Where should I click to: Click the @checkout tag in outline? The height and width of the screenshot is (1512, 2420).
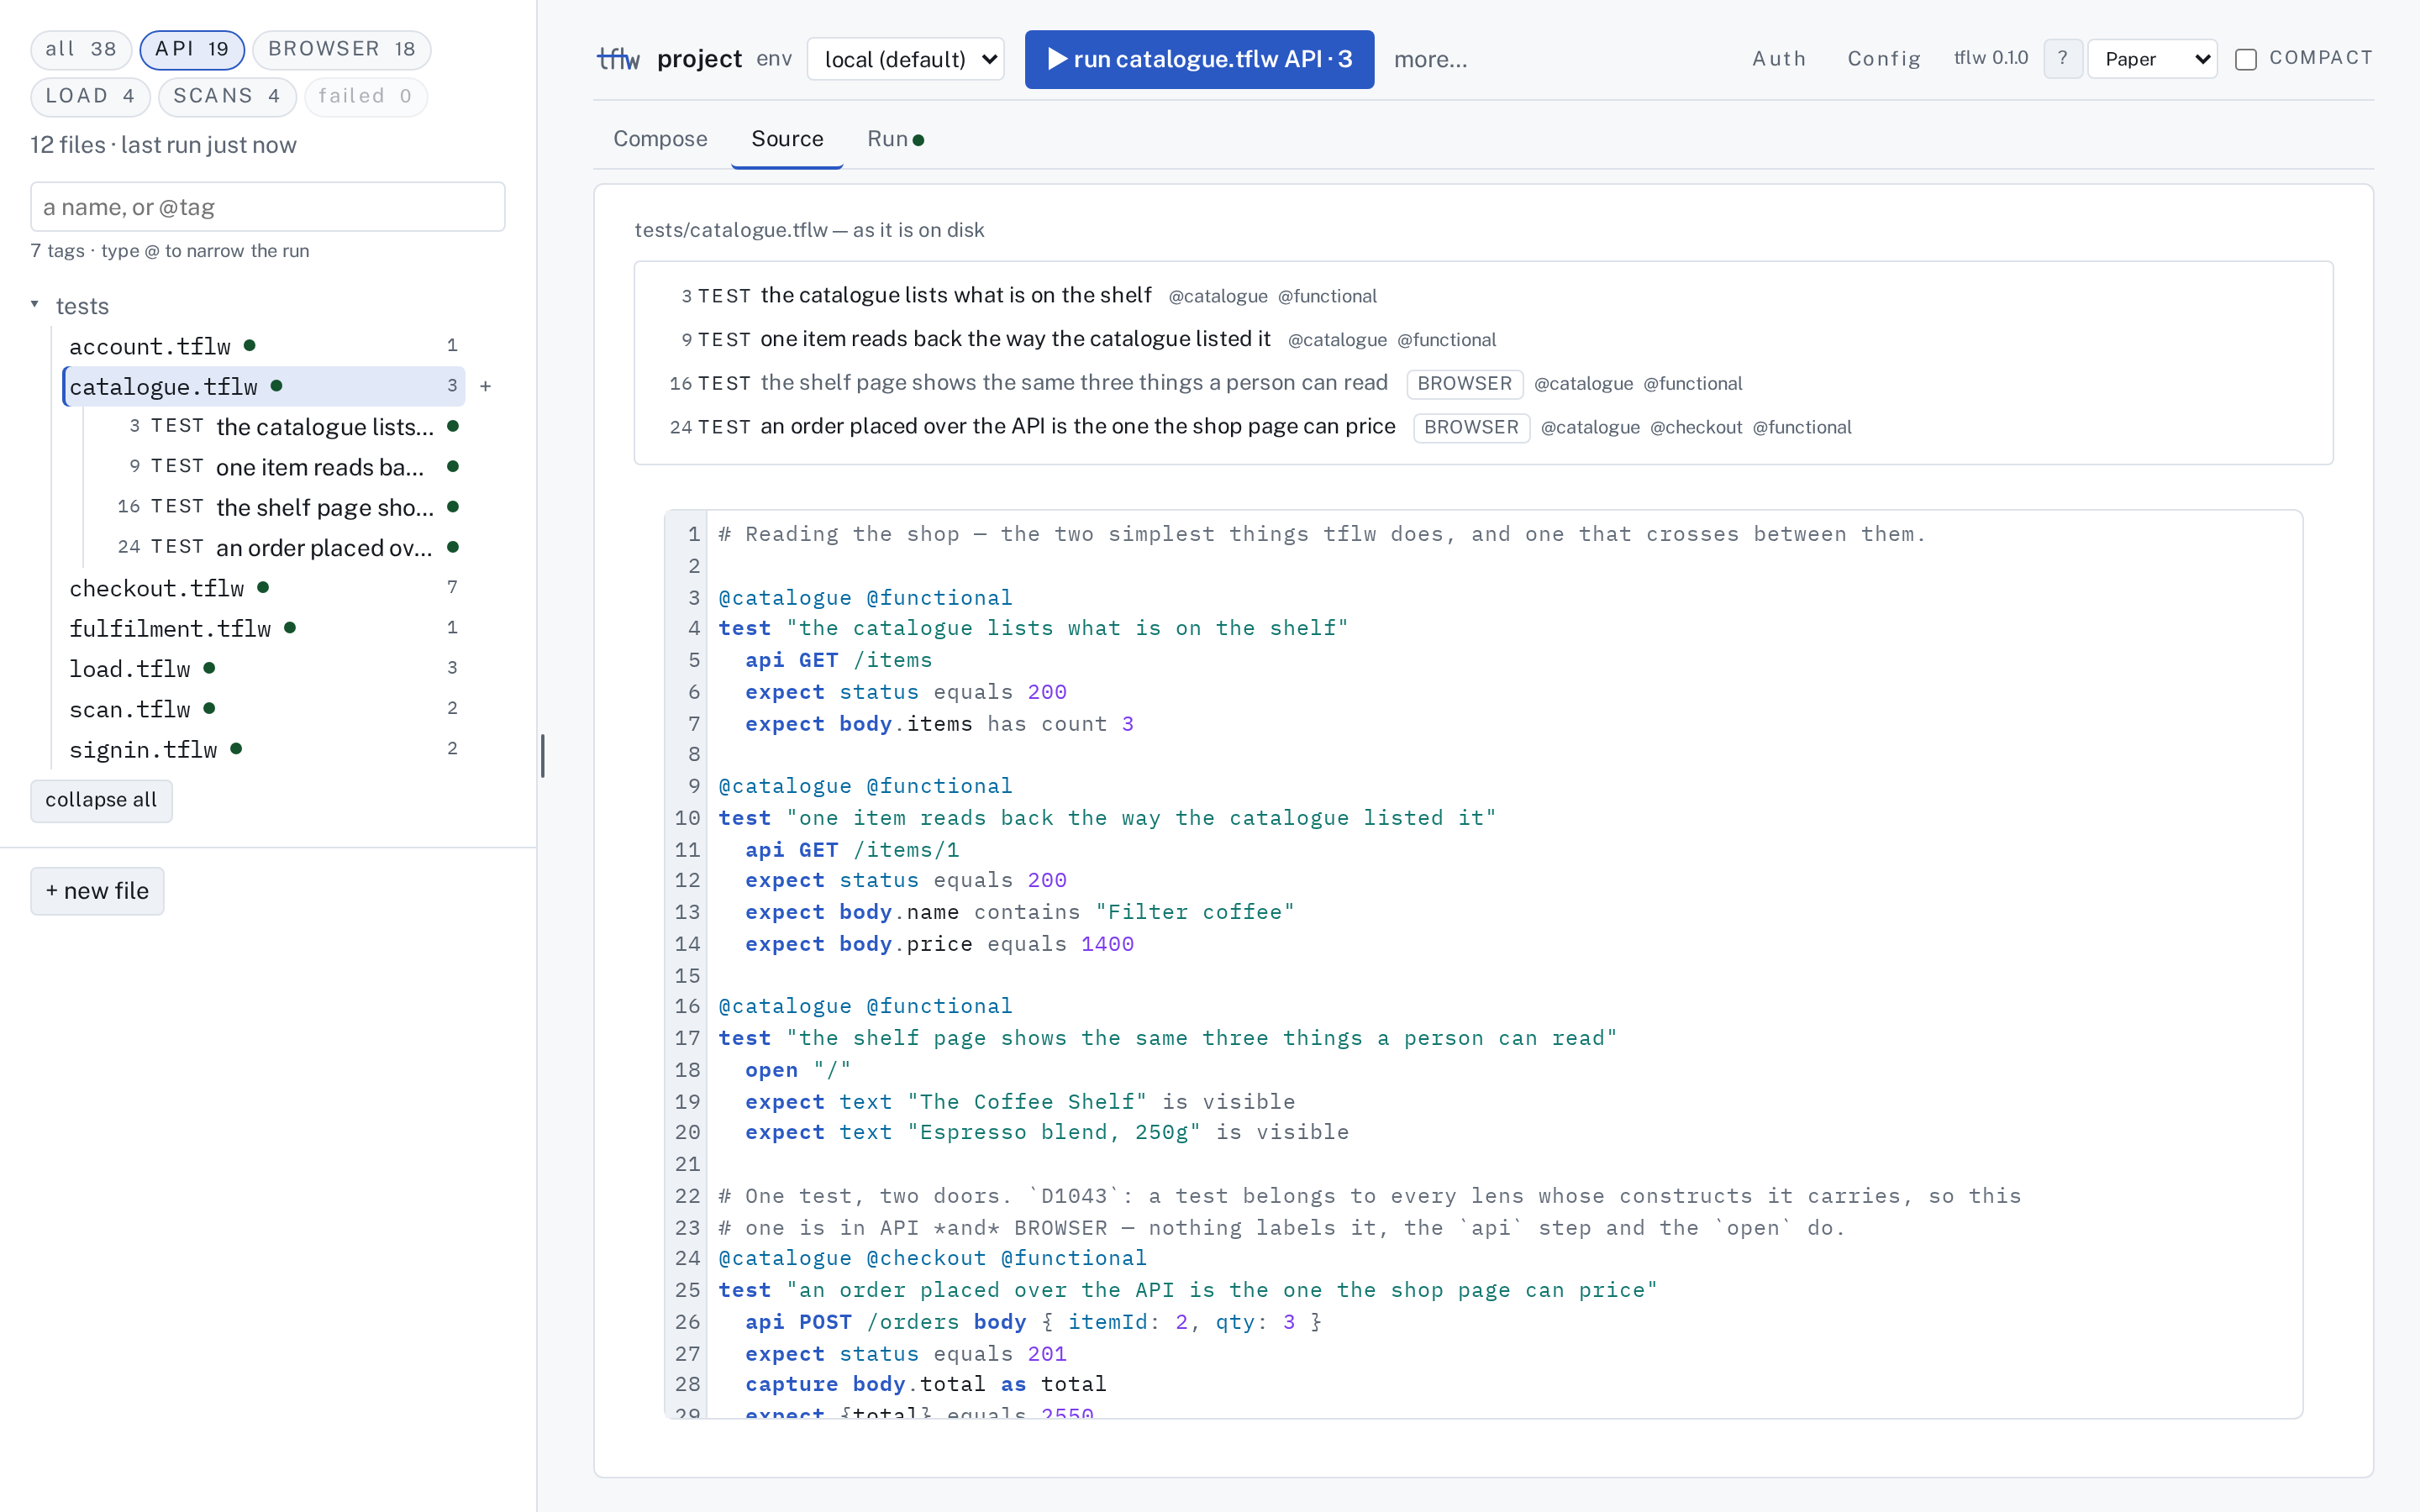pyautogui.click(x=1696, y=428)
